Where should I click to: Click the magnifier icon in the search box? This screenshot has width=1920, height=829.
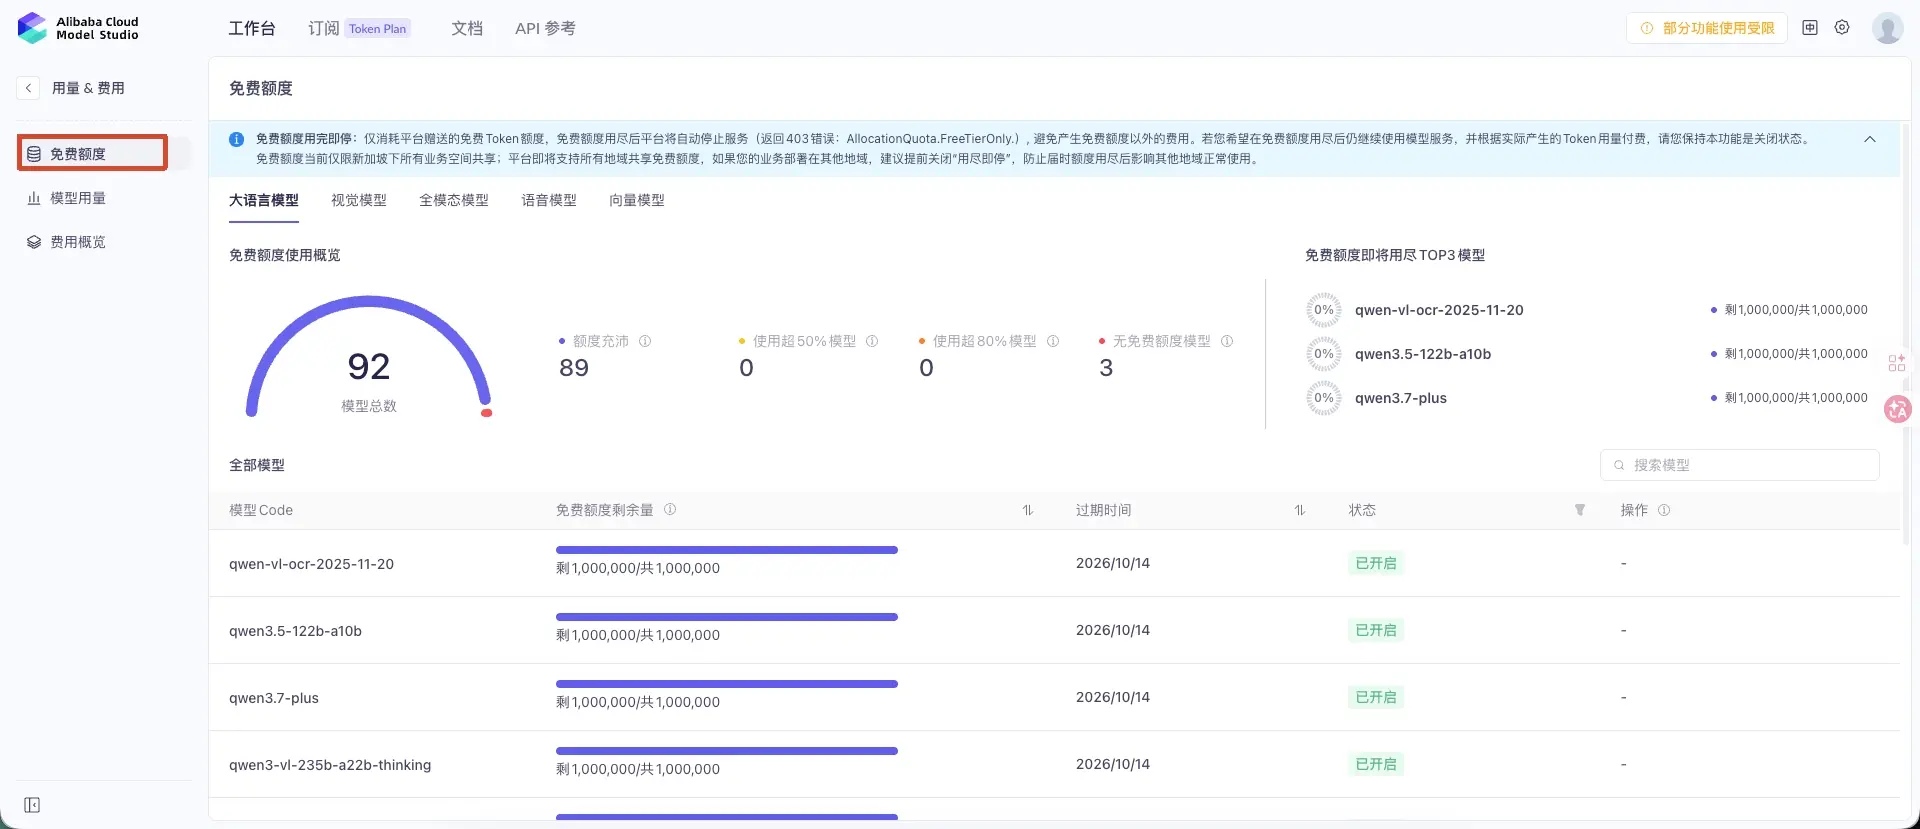[1619, 465]
